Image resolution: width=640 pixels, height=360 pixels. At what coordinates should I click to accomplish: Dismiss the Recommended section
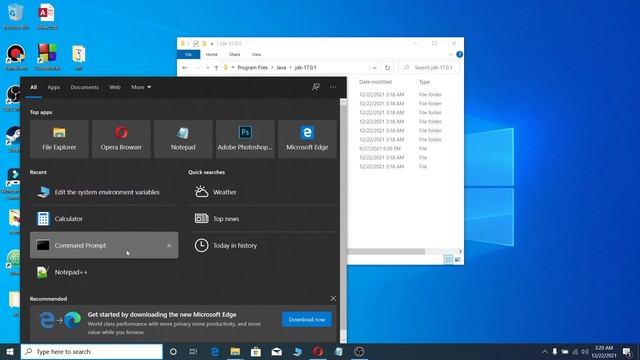click(x=333, y=299)
